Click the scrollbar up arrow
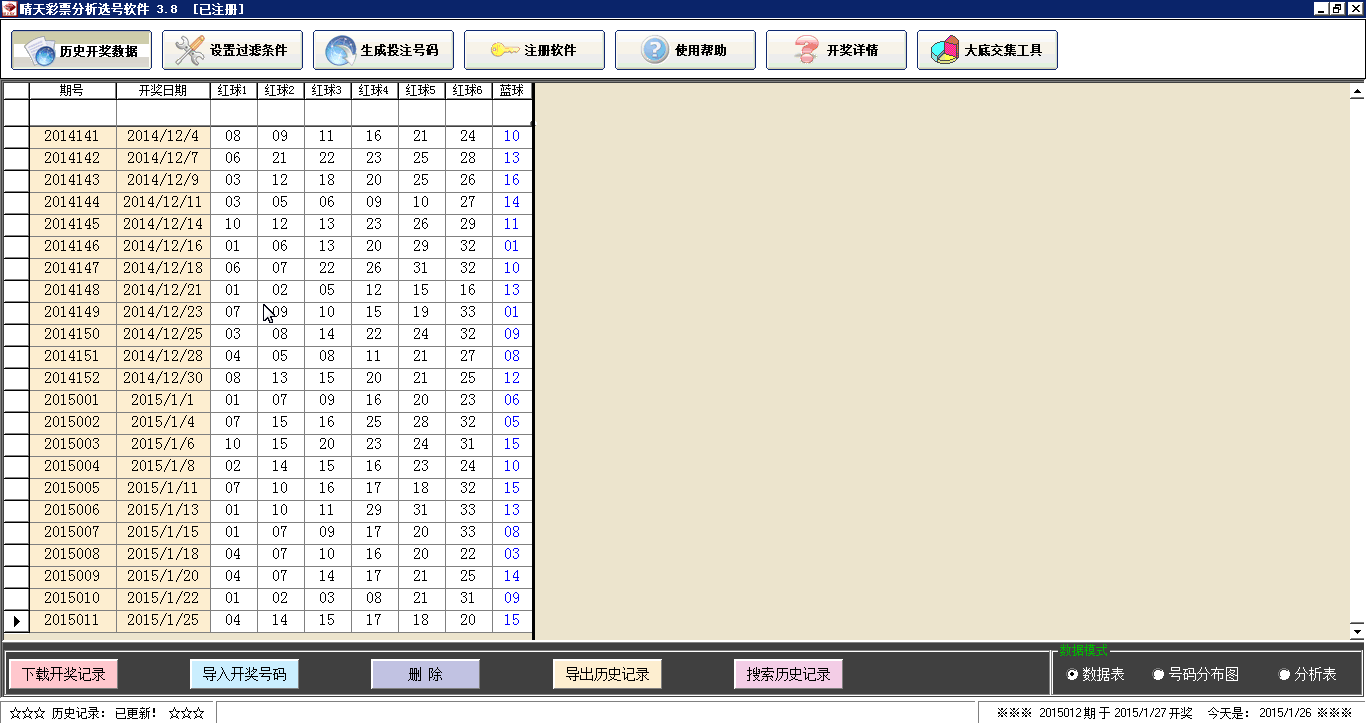This screenshot has height=724, width=1366. [x=1357, y=92]
